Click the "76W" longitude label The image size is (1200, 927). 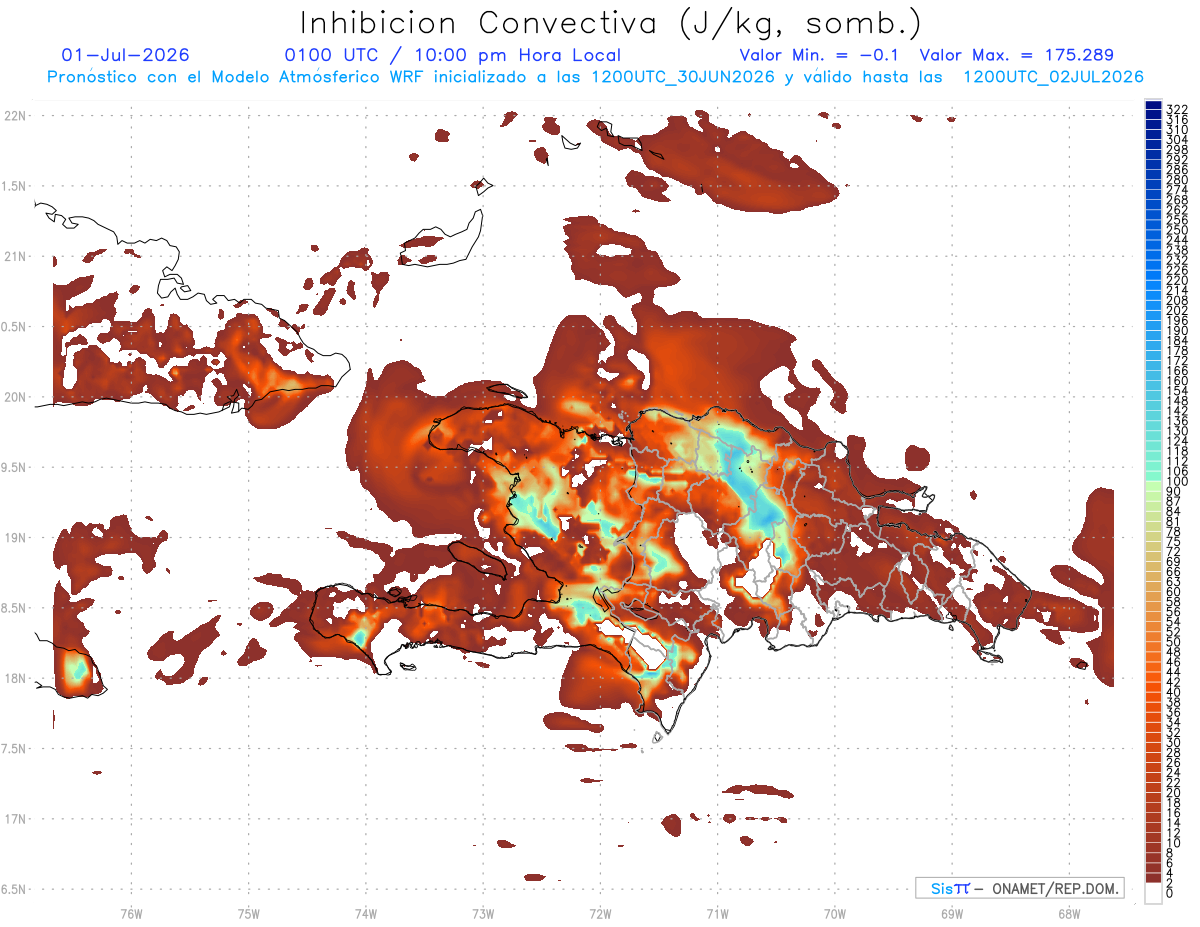click(131, 913)
